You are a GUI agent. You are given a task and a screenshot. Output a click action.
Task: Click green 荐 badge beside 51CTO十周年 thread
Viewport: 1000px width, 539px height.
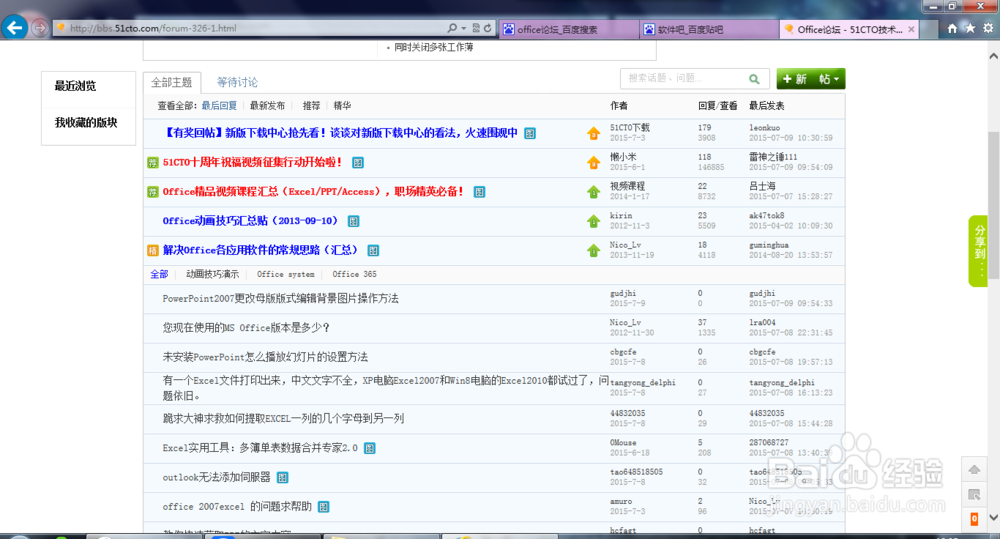tap(152, 163)
